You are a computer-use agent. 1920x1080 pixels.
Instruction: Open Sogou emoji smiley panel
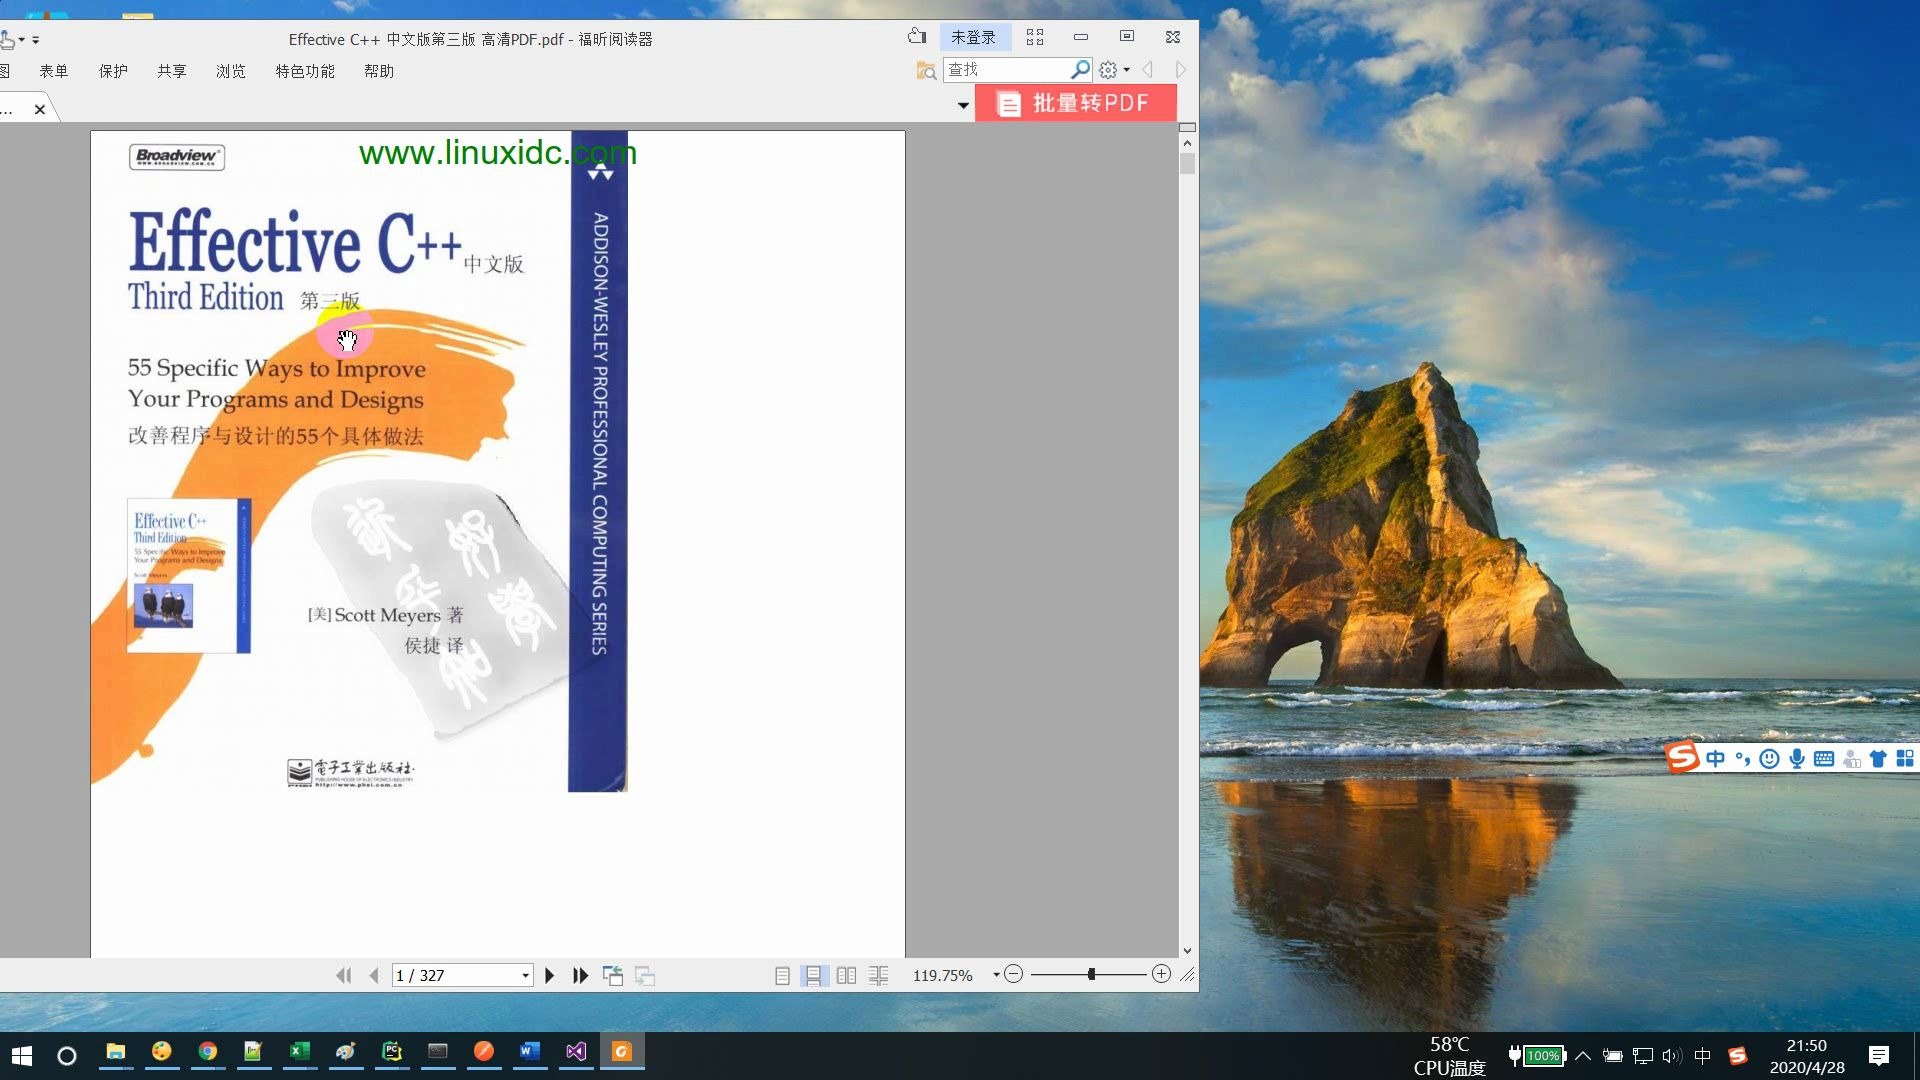(1769, 759)
